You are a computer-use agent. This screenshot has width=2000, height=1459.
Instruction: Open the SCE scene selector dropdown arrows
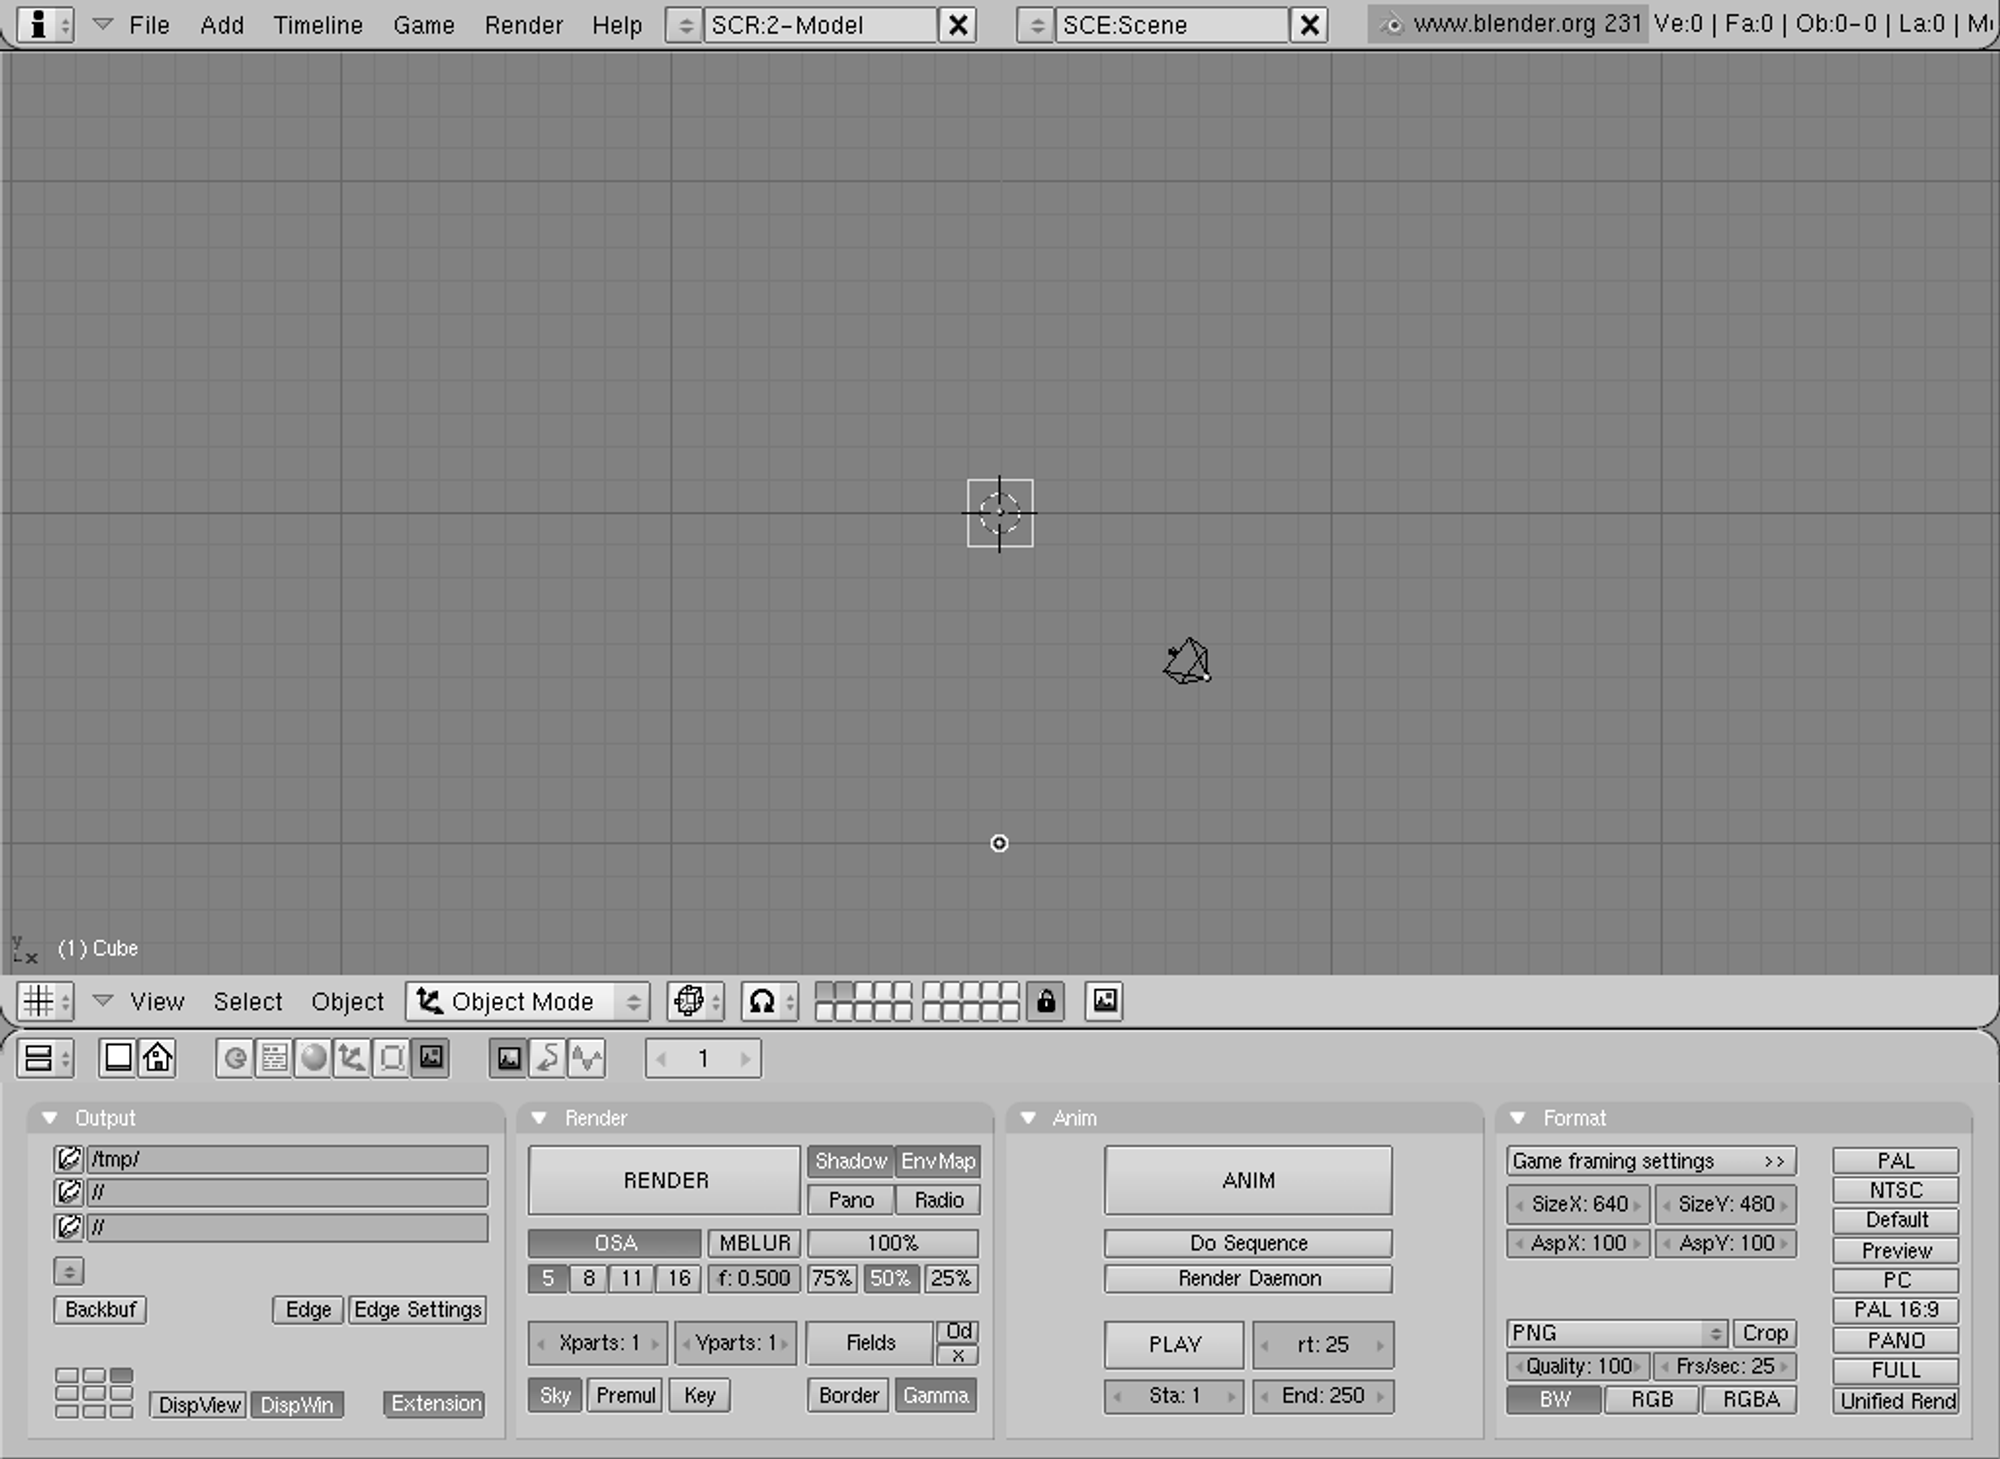[1037, 25]
